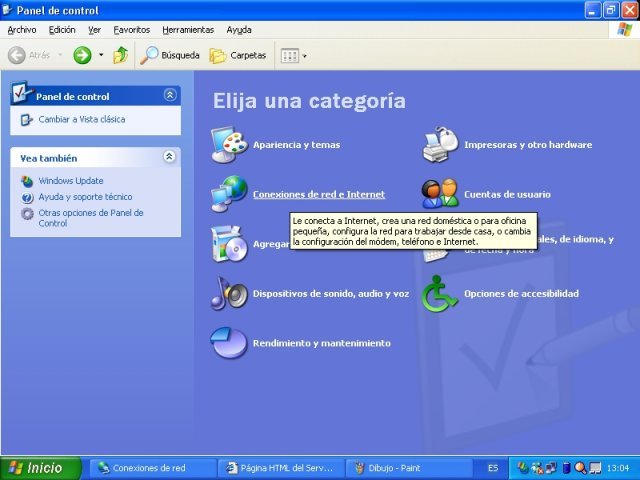The width and height of the screenshot is (640, 480).
Task: Open Cuentas de usuario category link
Action: [x=507, y=194]
